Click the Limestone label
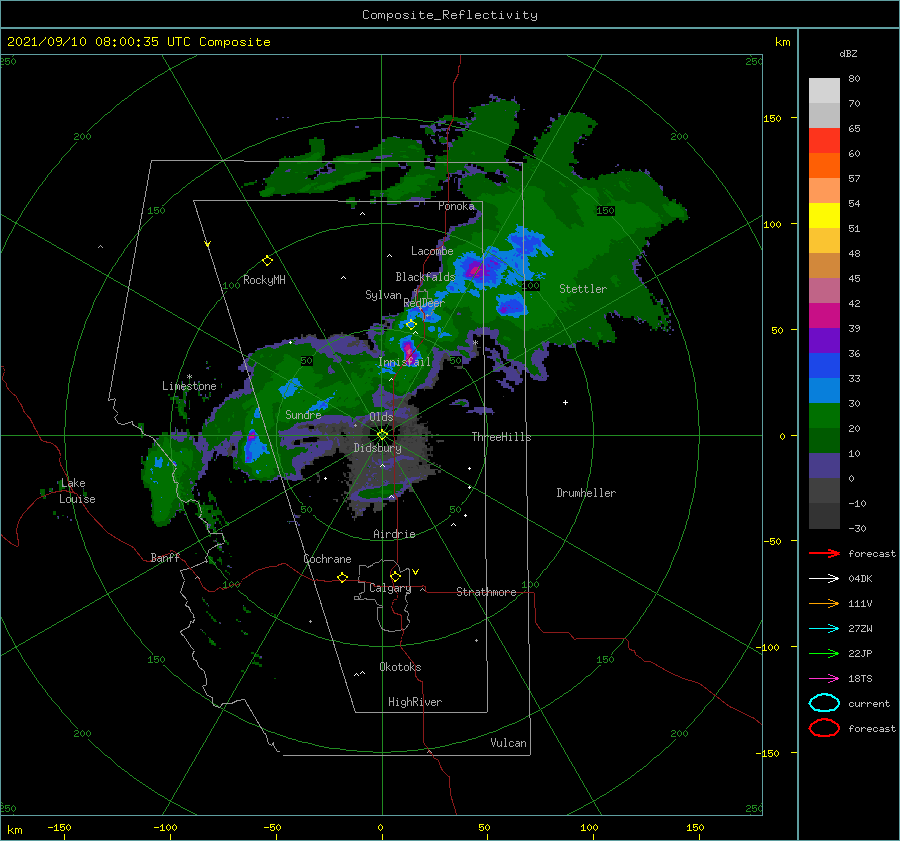Screen dimensions: 900x841 (189, 386)
